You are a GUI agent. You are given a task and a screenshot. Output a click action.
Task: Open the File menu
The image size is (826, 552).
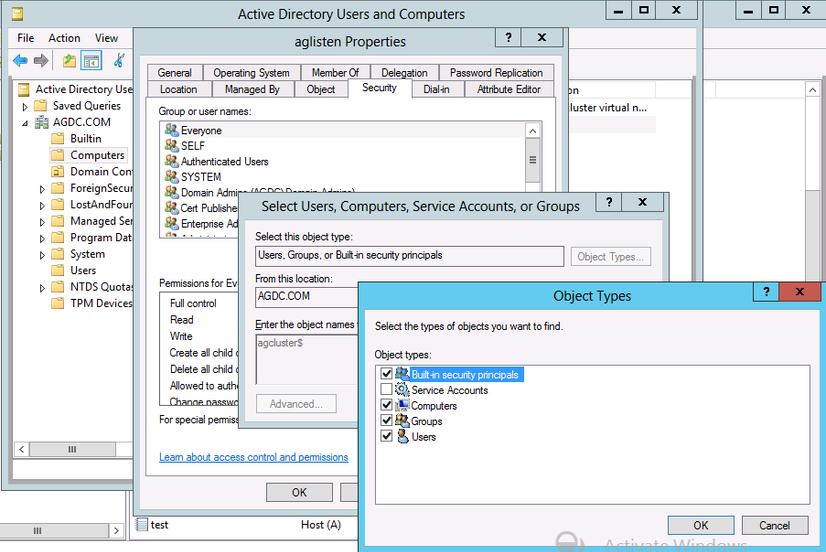[x=25, y=38]
